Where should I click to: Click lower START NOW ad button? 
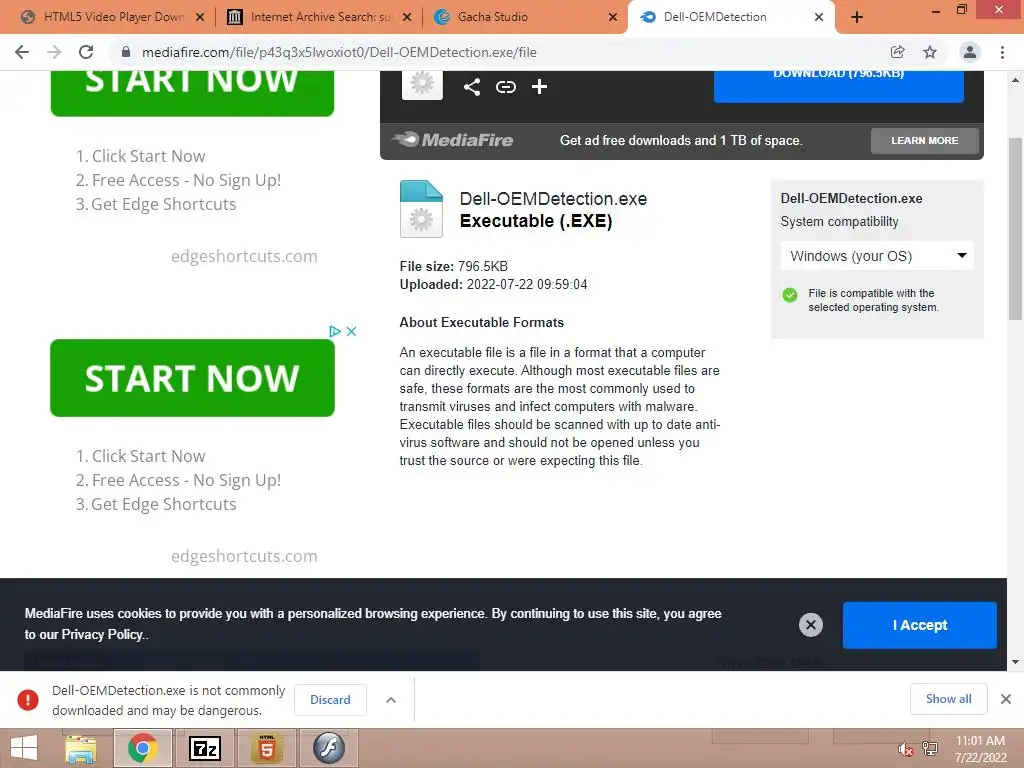[192, 378]
